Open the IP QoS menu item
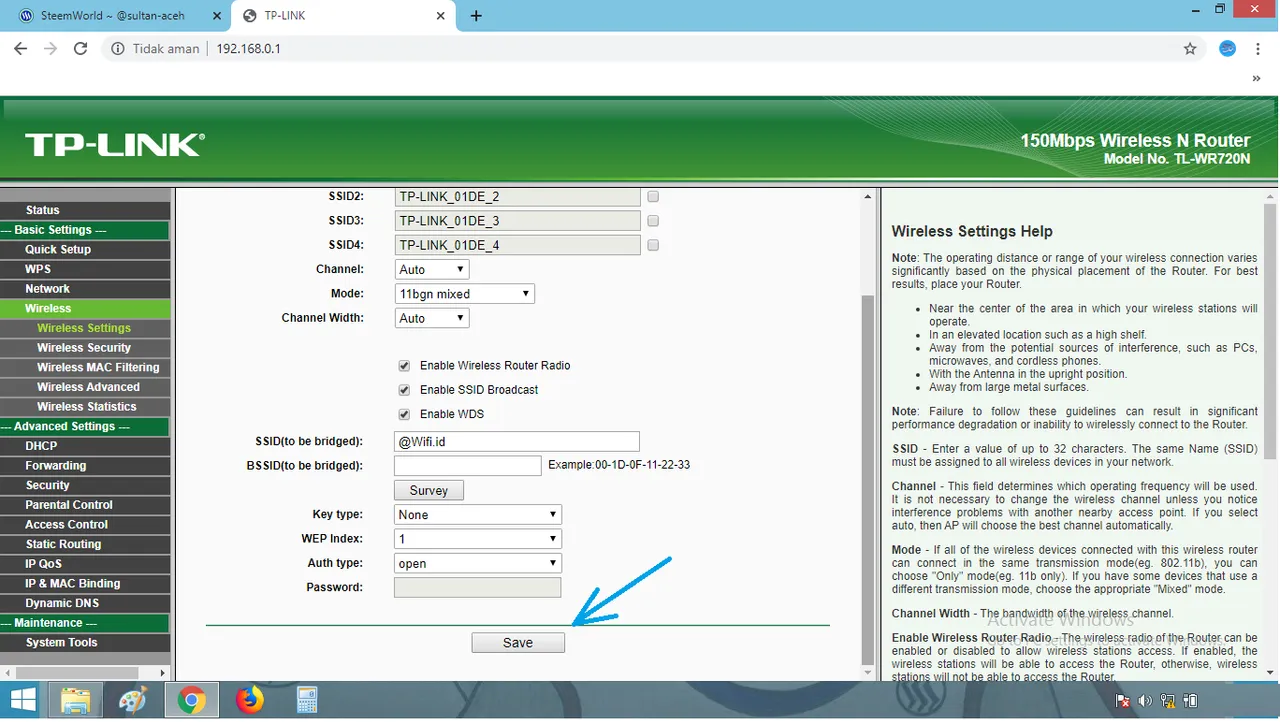This screenshot has width=1280, height=722. 85,564
